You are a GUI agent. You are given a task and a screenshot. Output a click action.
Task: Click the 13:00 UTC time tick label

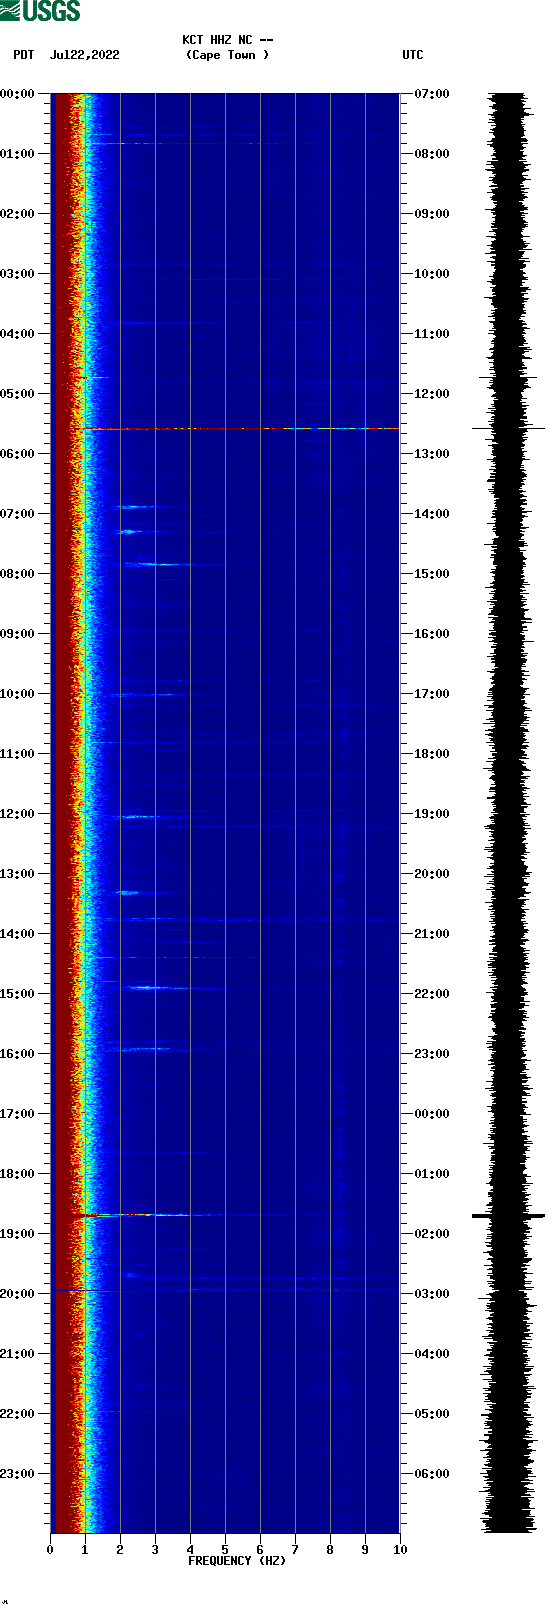pos(432,454)
